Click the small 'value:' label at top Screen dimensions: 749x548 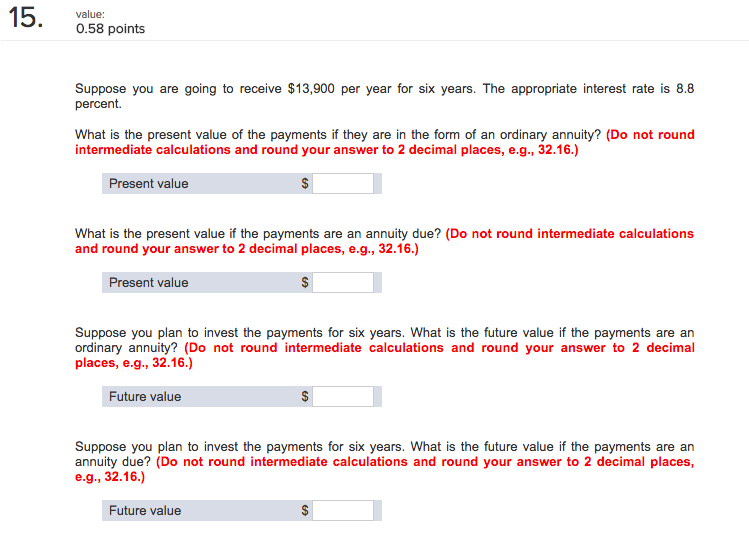(90, 14)
